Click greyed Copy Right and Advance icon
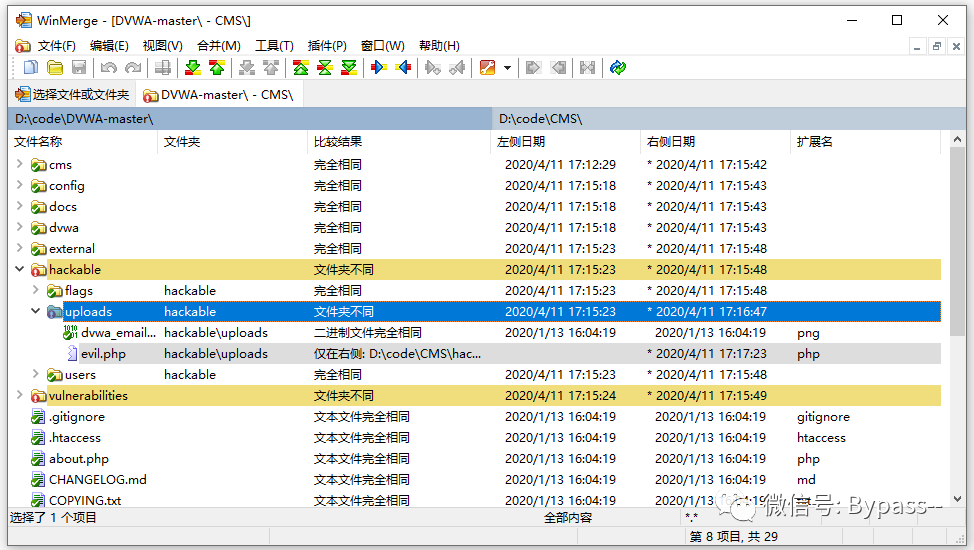Viewport: 974px width, 550px height. (433, 67)
